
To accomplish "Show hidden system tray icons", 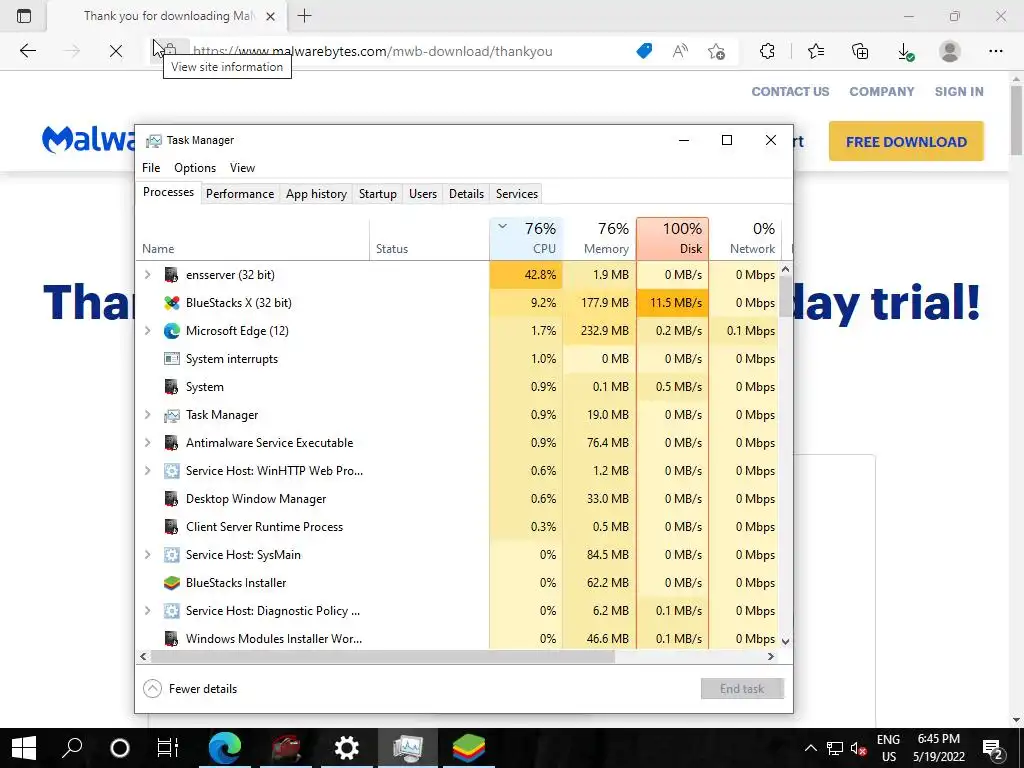I will click(810, 748).
